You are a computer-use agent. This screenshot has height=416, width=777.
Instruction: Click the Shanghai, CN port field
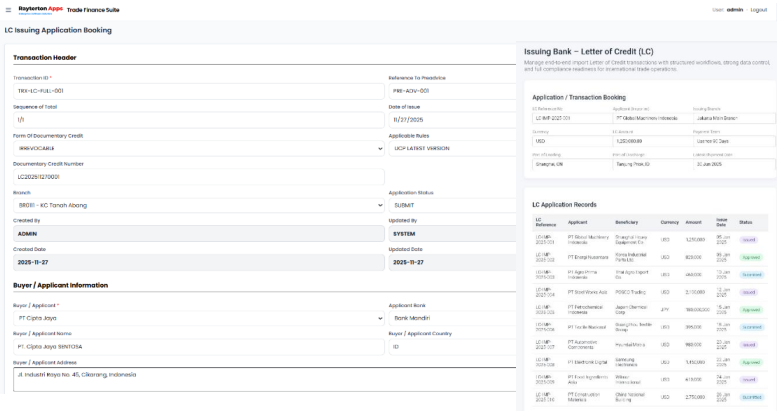(572, 165)
